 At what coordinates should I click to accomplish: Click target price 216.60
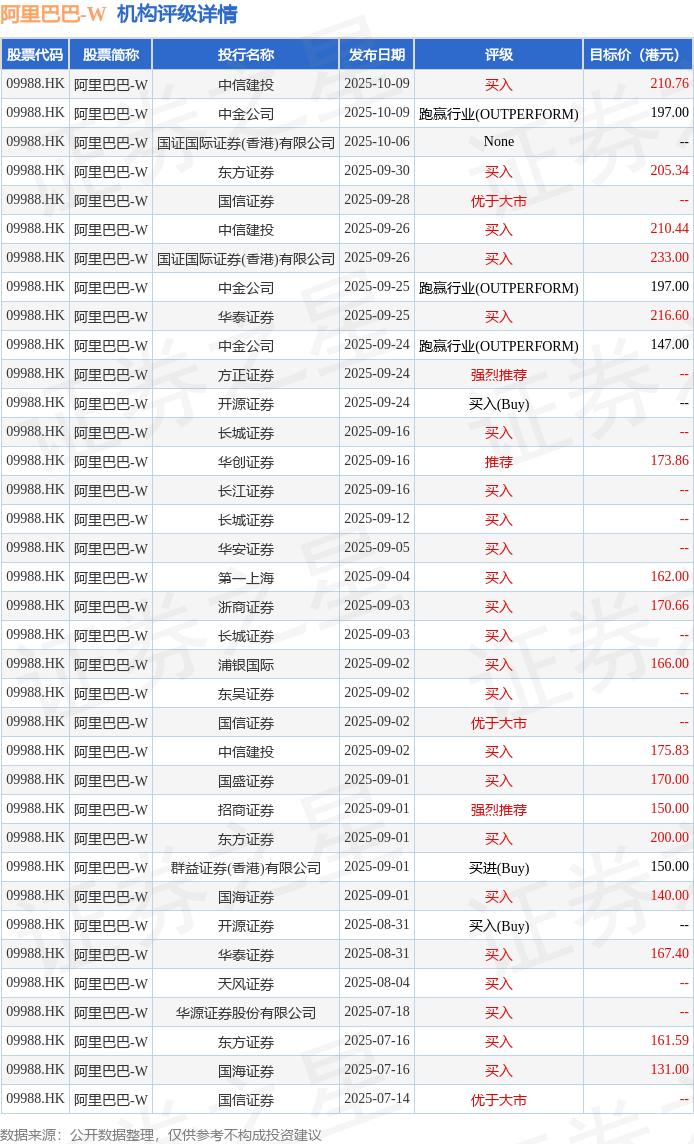[x=669, y=315]
